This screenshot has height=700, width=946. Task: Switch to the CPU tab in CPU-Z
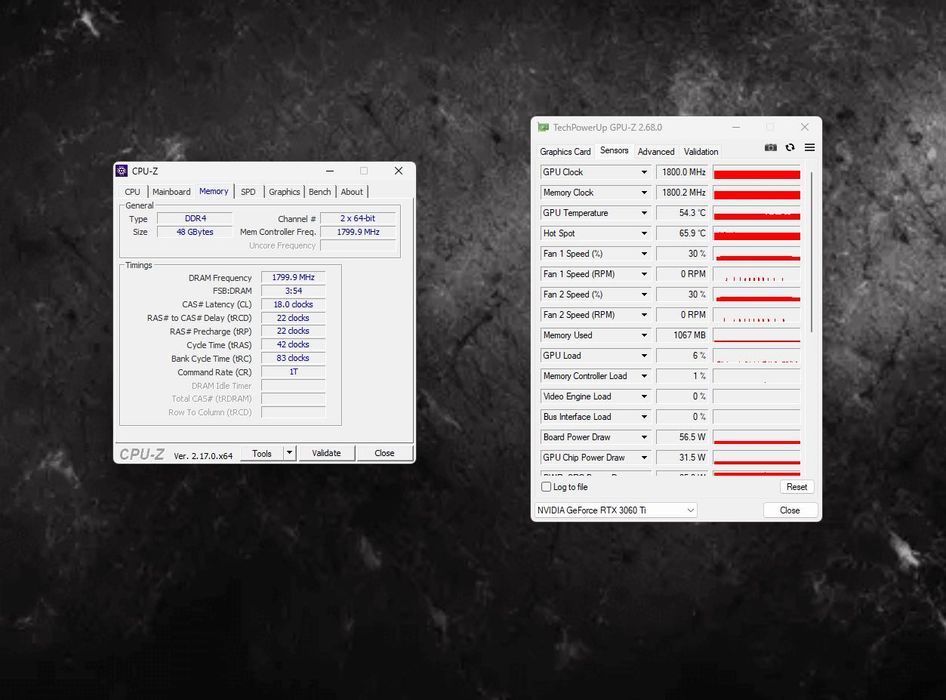(133, 192)
